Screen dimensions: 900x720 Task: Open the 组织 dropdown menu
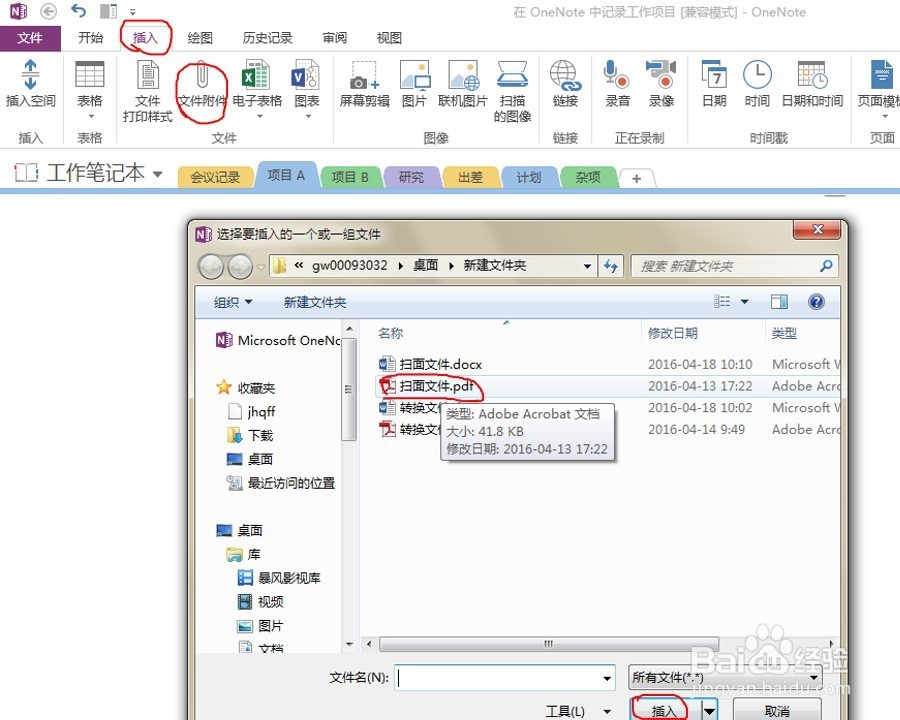(x=232, y=302)
